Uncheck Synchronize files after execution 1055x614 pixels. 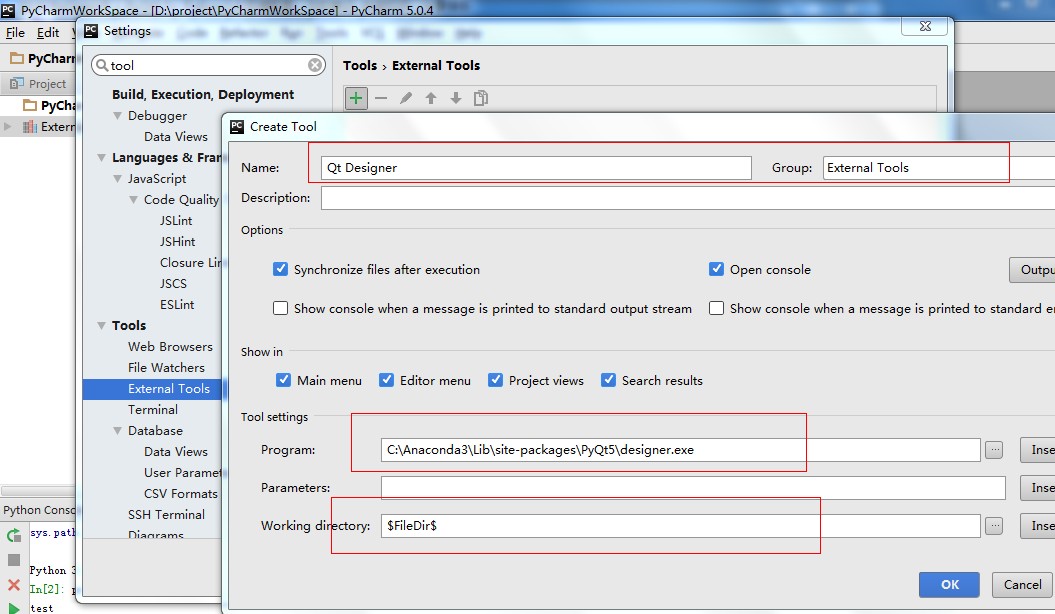[x=281, y=269]
